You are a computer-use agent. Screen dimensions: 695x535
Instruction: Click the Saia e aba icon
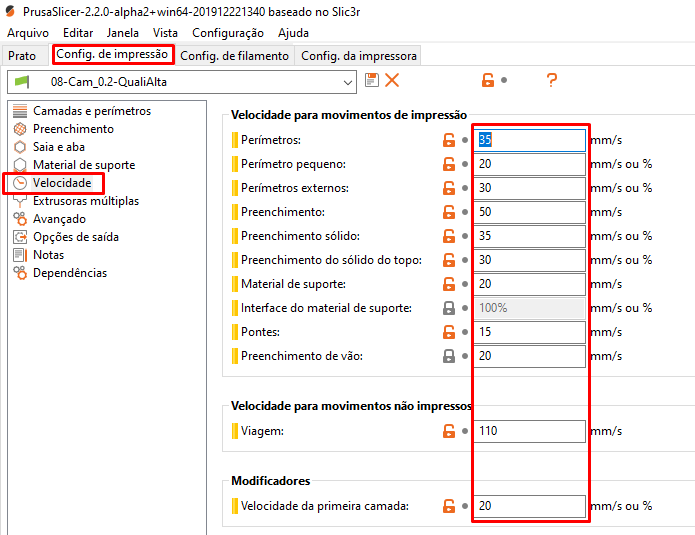[20, 147]
